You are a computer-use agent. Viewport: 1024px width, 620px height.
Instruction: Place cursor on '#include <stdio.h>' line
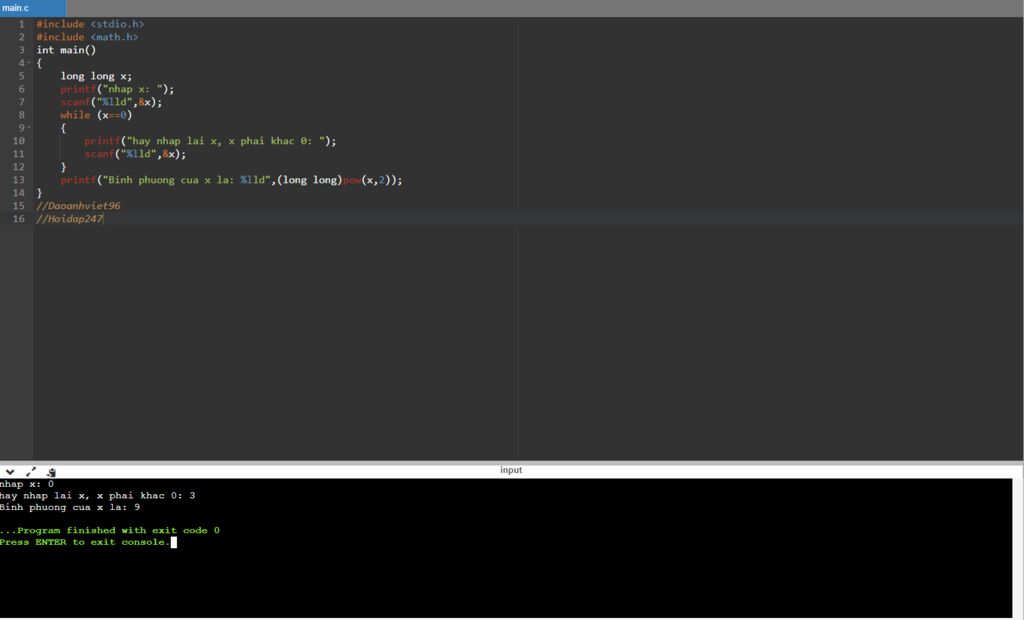point(90,24)
